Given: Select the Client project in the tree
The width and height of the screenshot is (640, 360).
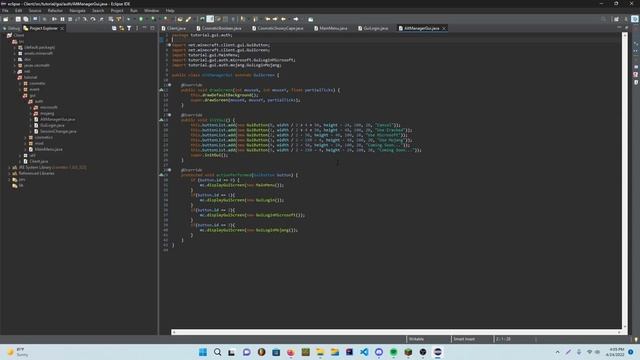Looking at the screenshot, I should (x=16, y=36).
